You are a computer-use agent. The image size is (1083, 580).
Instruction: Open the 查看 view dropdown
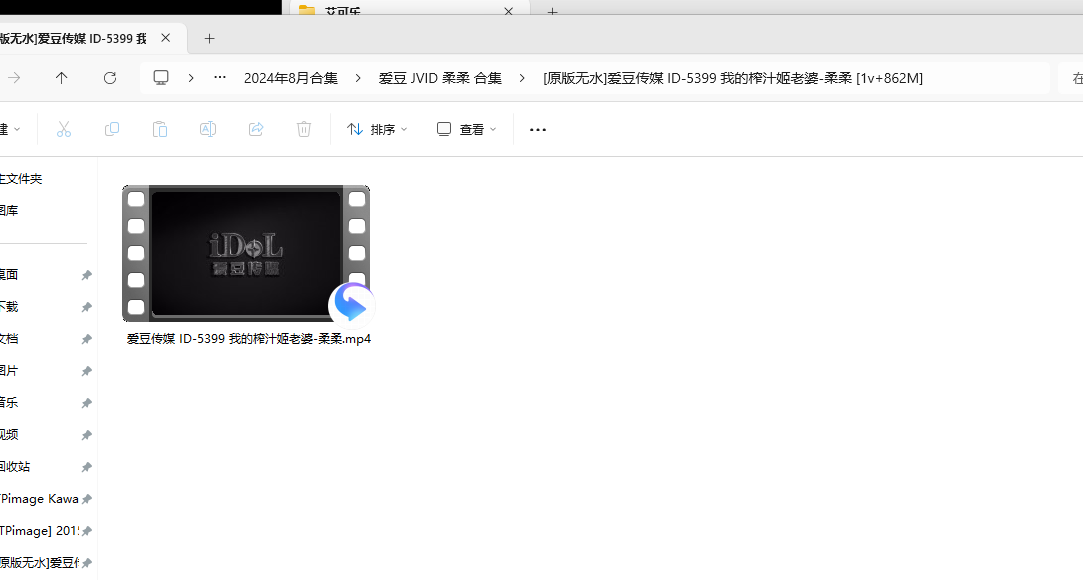coord(467,129)
